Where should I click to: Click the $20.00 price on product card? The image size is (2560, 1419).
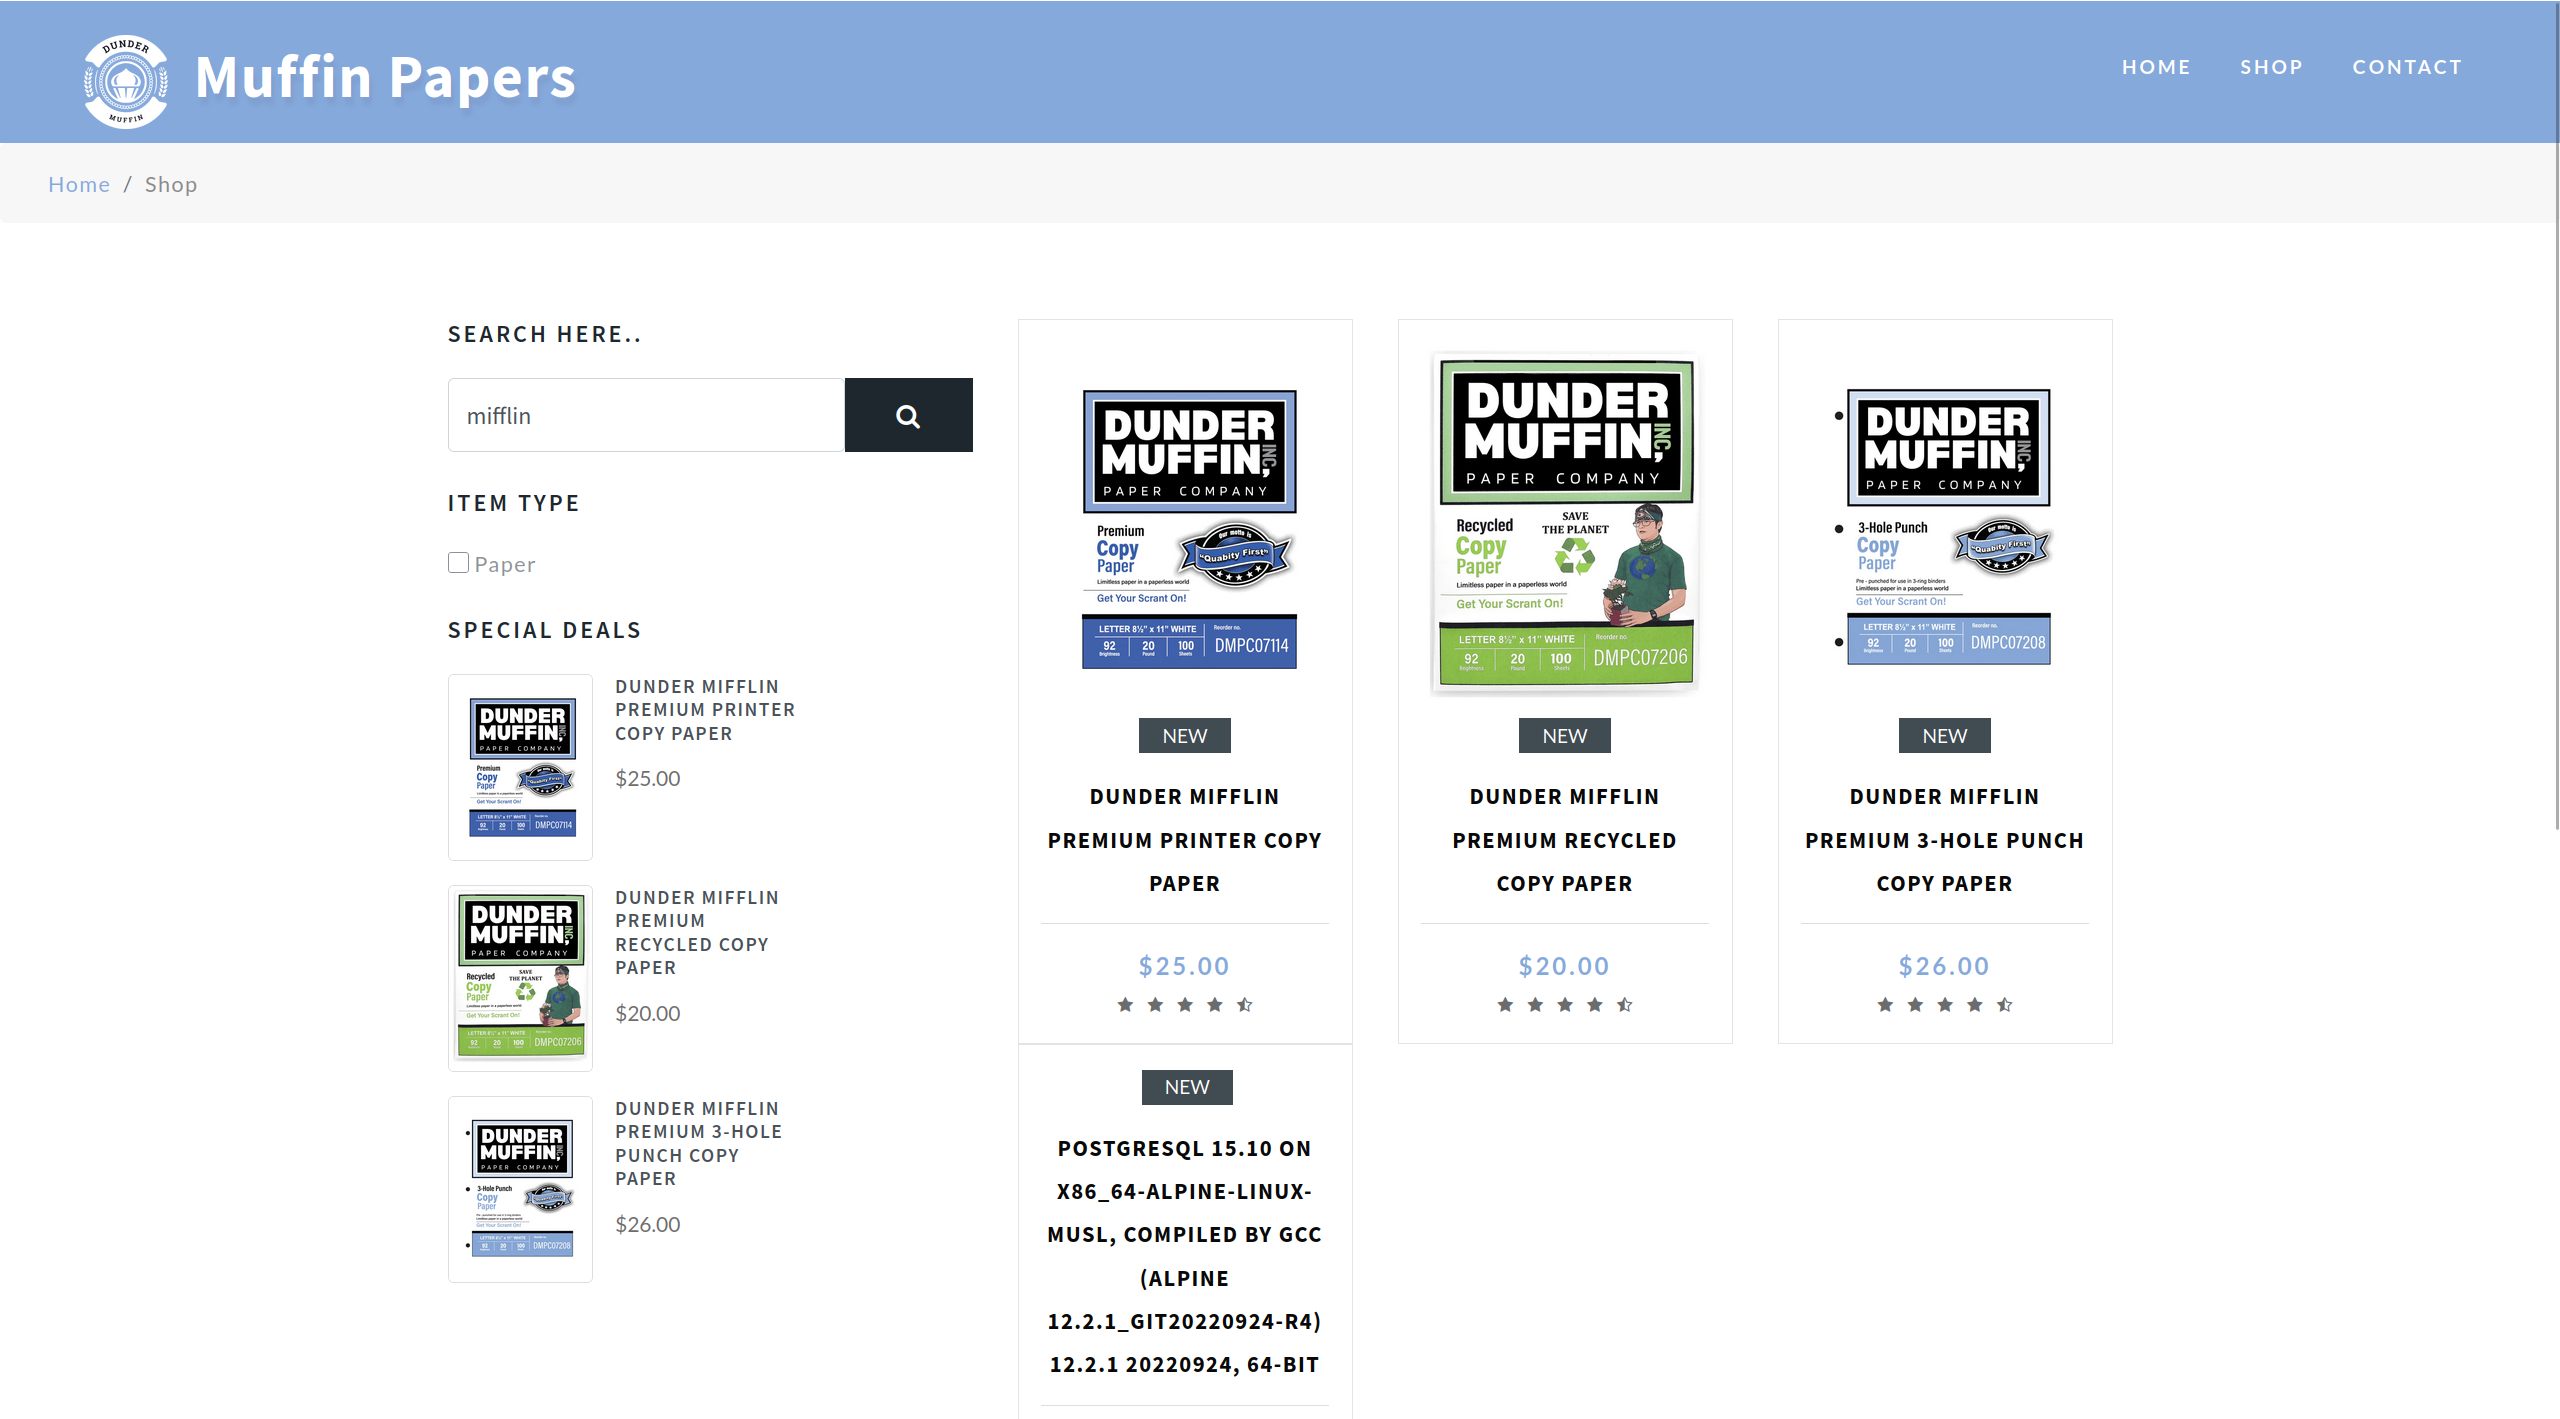[1565, 966]
